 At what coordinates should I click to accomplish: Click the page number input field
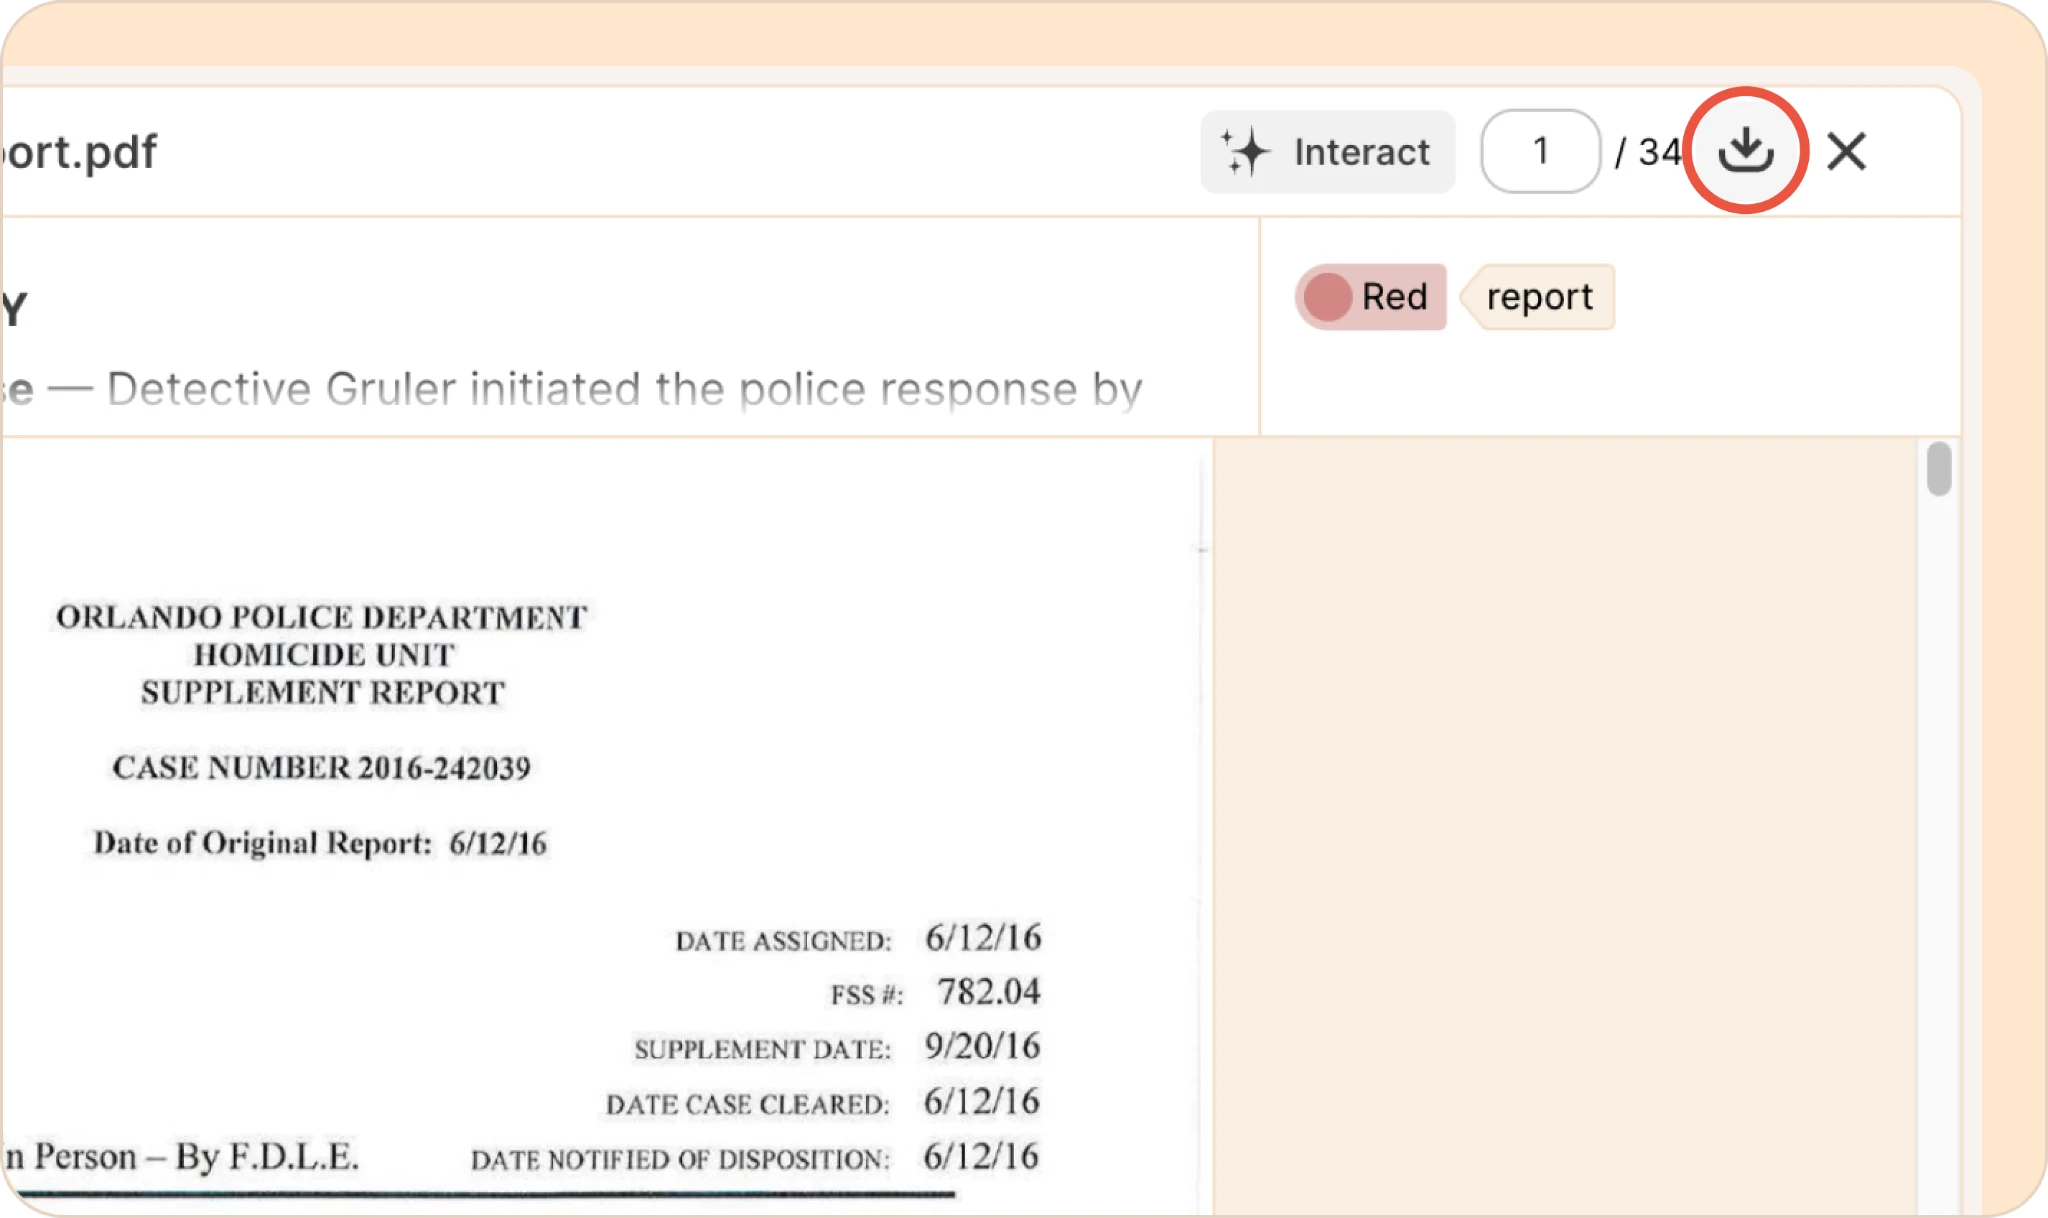tap(1541, 151)
